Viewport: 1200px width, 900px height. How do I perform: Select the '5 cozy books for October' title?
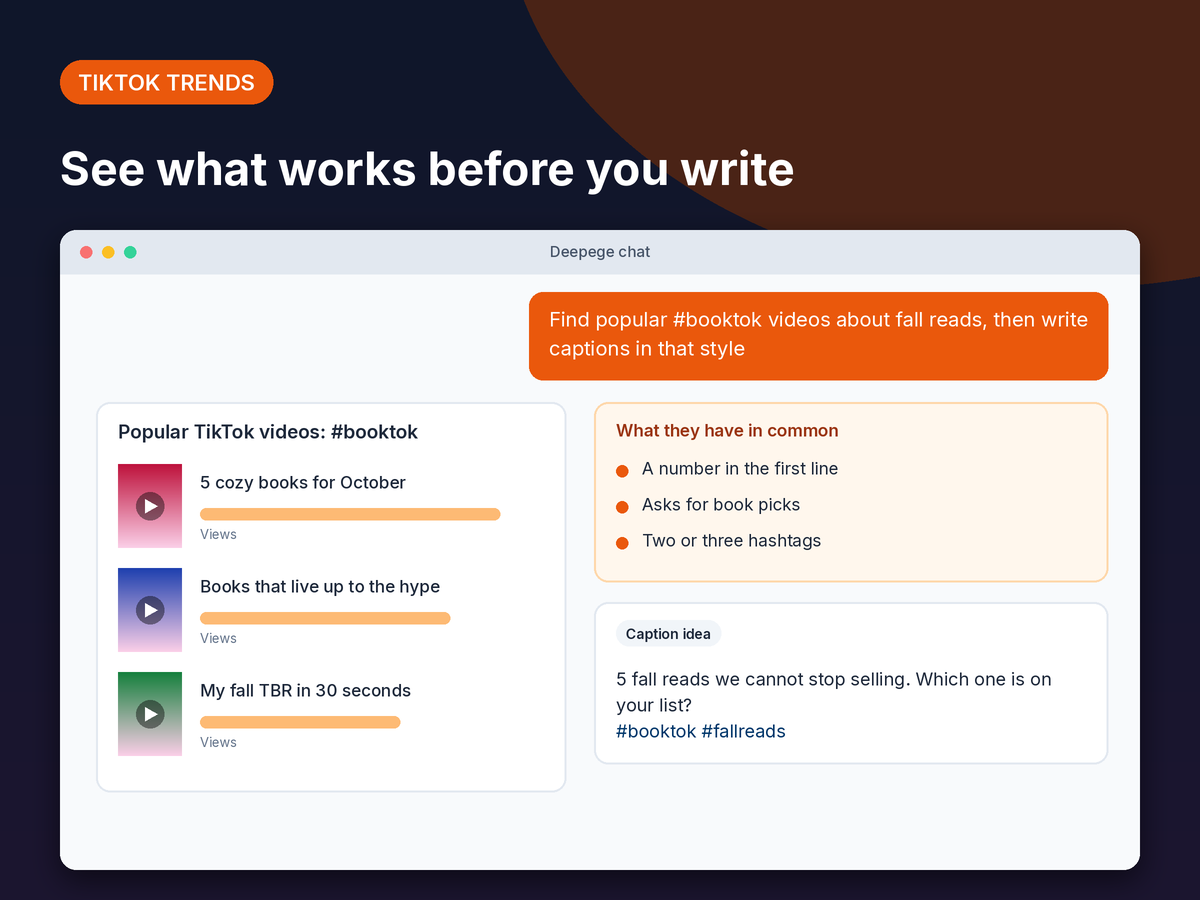pos(303,482)
